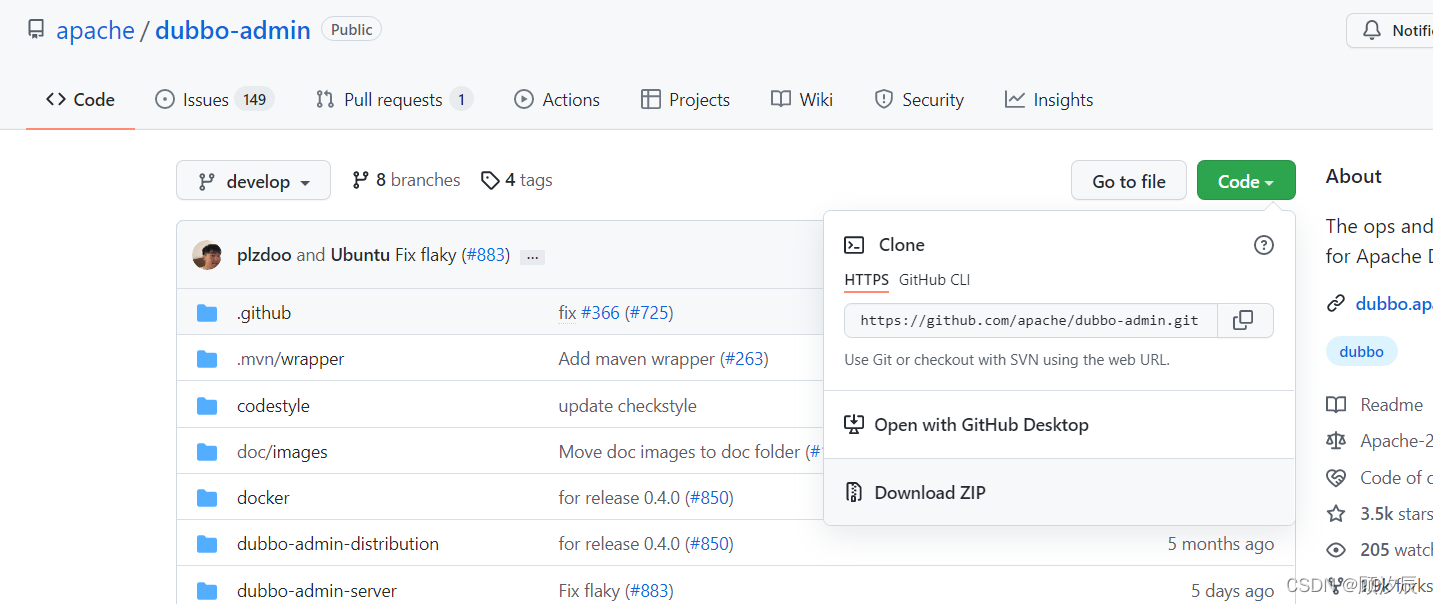Screen dimensions: 1433x604
Task: Open the docker folder
Action: point(263,498)
